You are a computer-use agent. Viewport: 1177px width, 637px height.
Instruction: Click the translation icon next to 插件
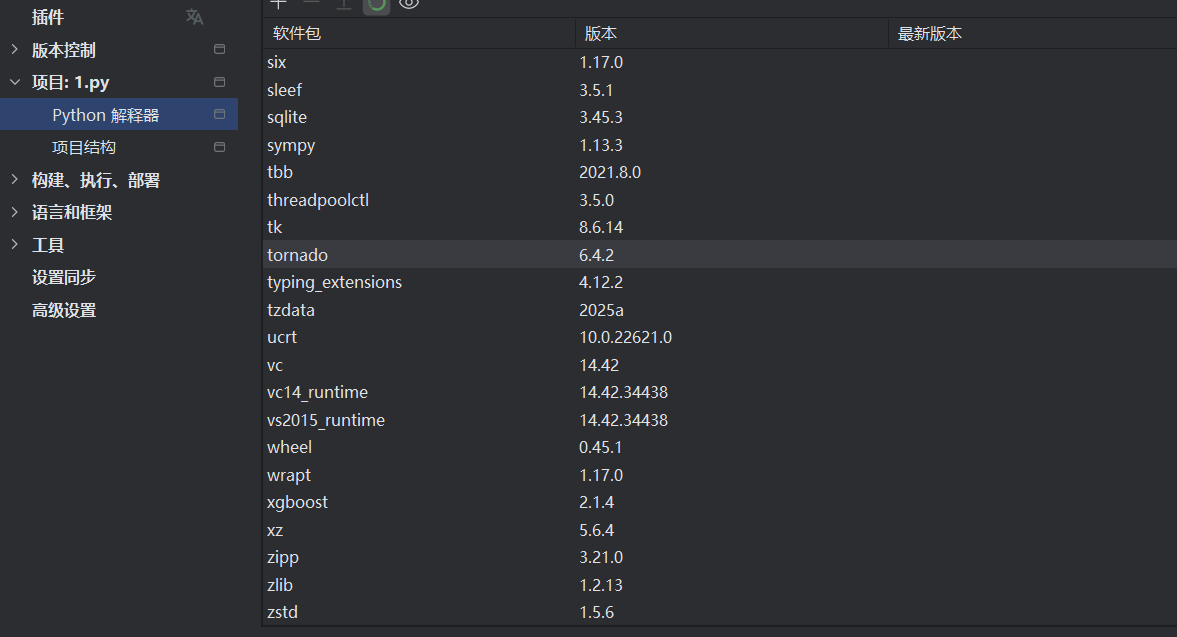pos(194,16)
